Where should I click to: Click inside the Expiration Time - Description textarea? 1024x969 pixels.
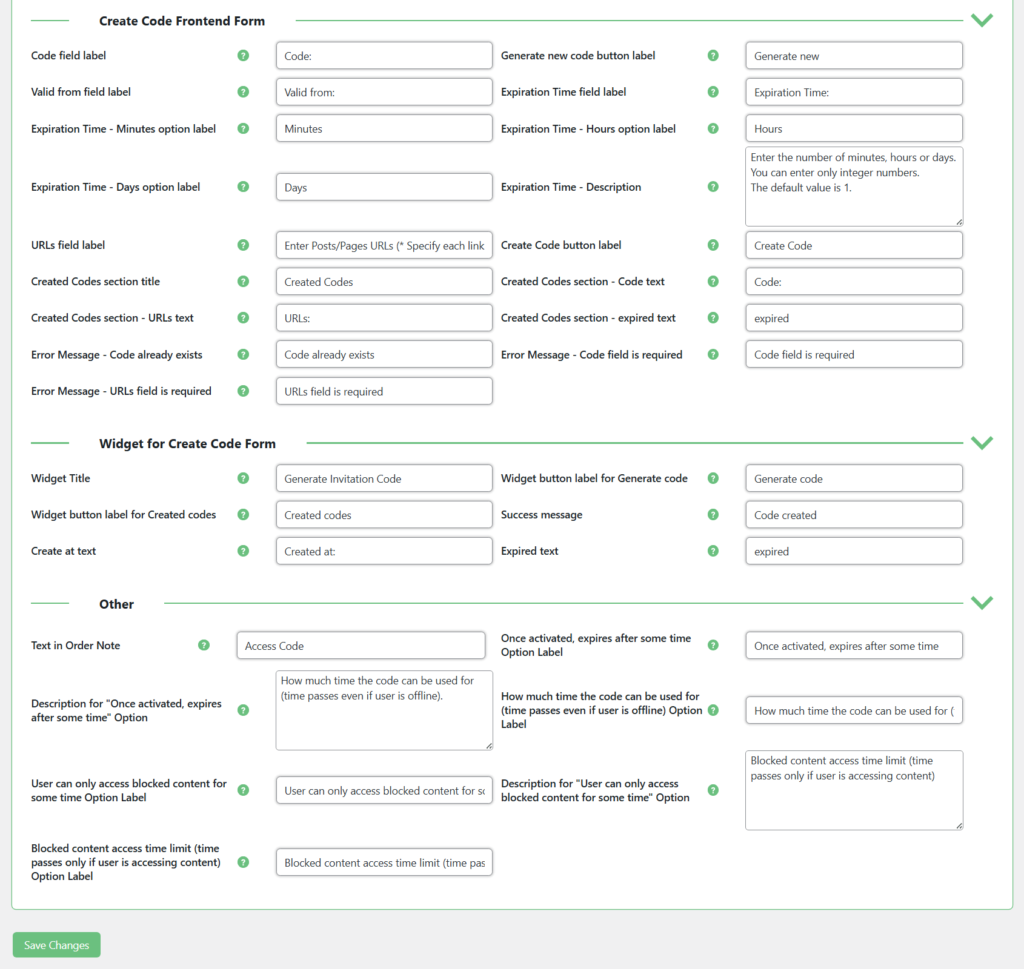[853, 186]
